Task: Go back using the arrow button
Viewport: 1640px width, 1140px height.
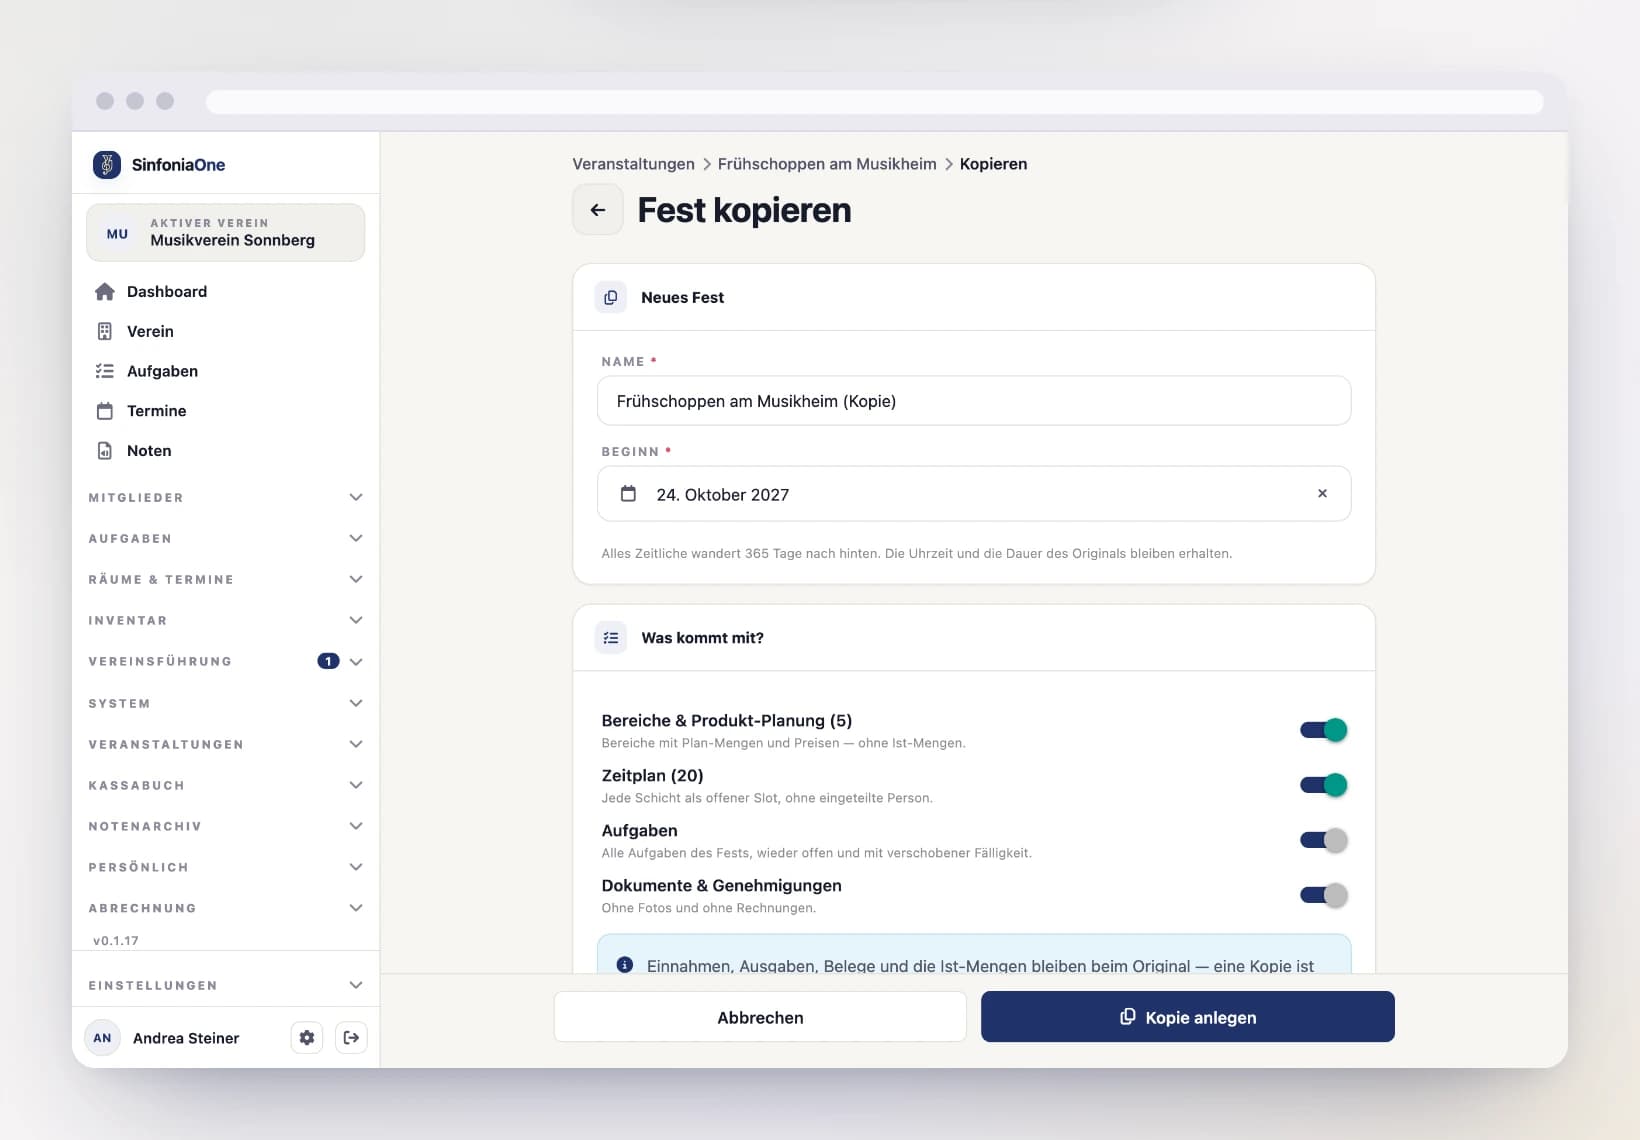Action: (598, 210)
